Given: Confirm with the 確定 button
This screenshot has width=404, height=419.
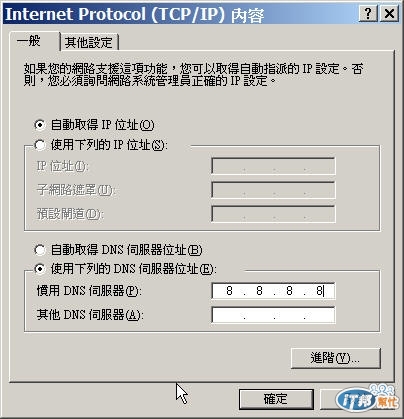Looking at the screenshot, I should [x=276, y=399].
